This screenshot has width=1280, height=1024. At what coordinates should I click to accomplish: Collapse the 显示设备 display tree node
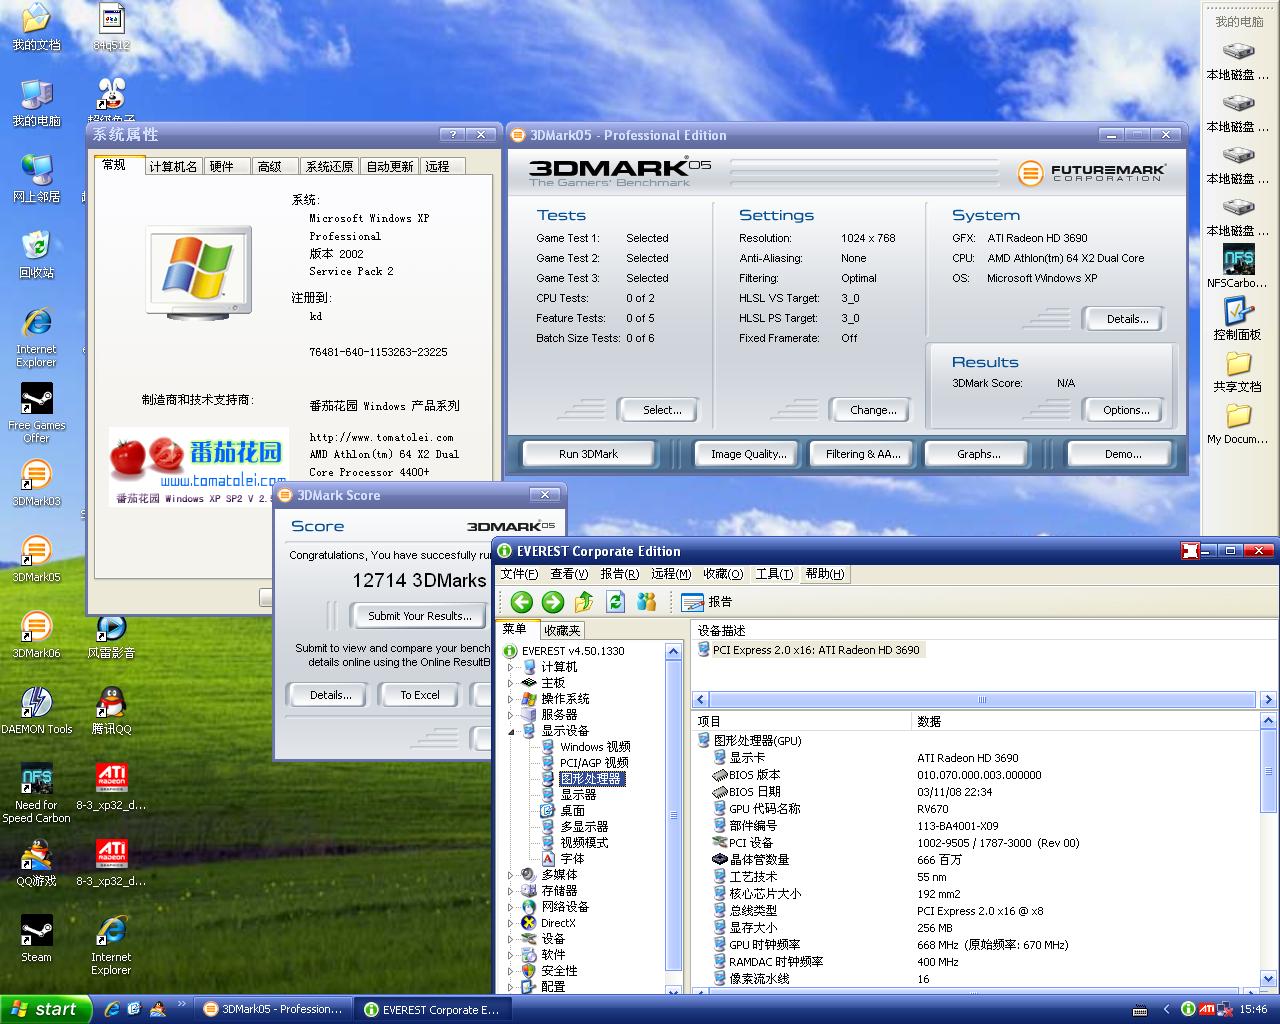[511, 731]
